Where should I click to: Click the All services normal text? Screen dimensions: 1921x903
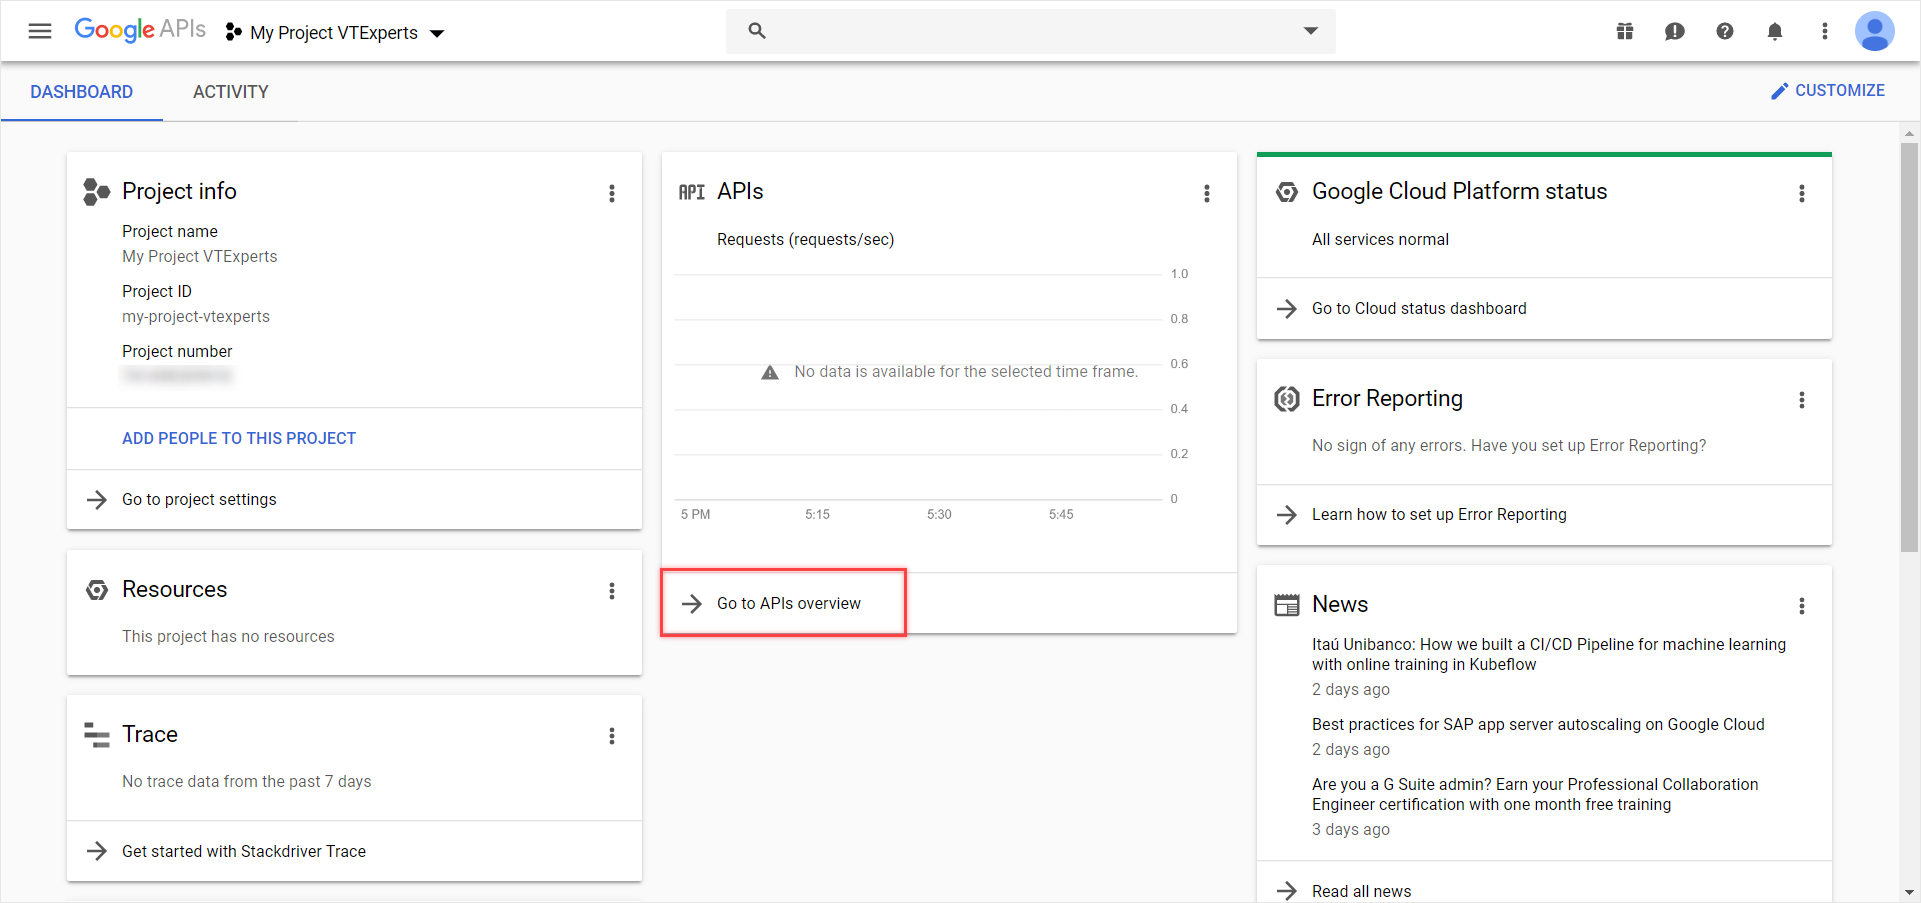click(1380, 239)
